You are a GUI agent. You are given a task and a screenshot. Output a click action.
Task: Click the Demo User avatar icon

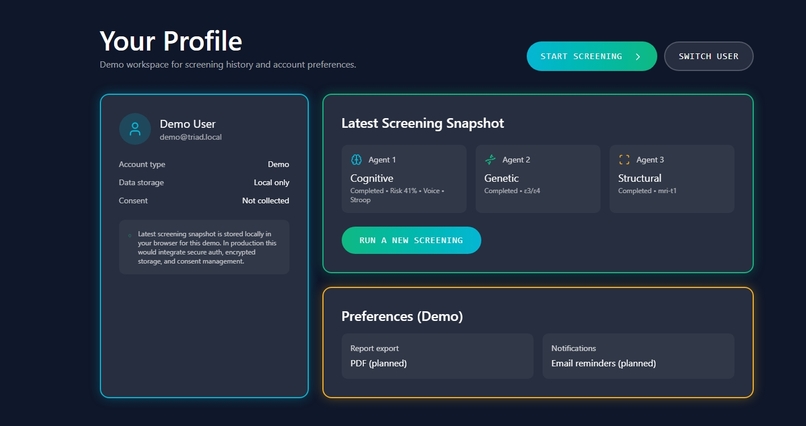135,129
